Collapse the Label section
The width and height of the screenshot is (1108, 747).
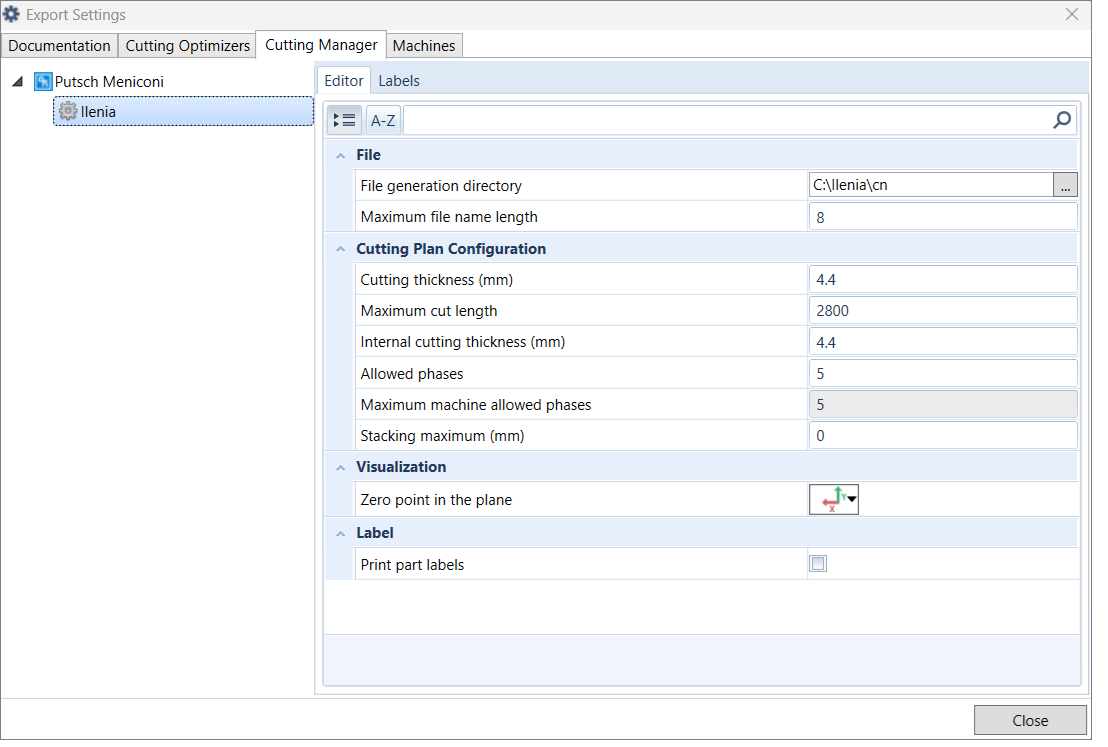(x=341, y=534)
